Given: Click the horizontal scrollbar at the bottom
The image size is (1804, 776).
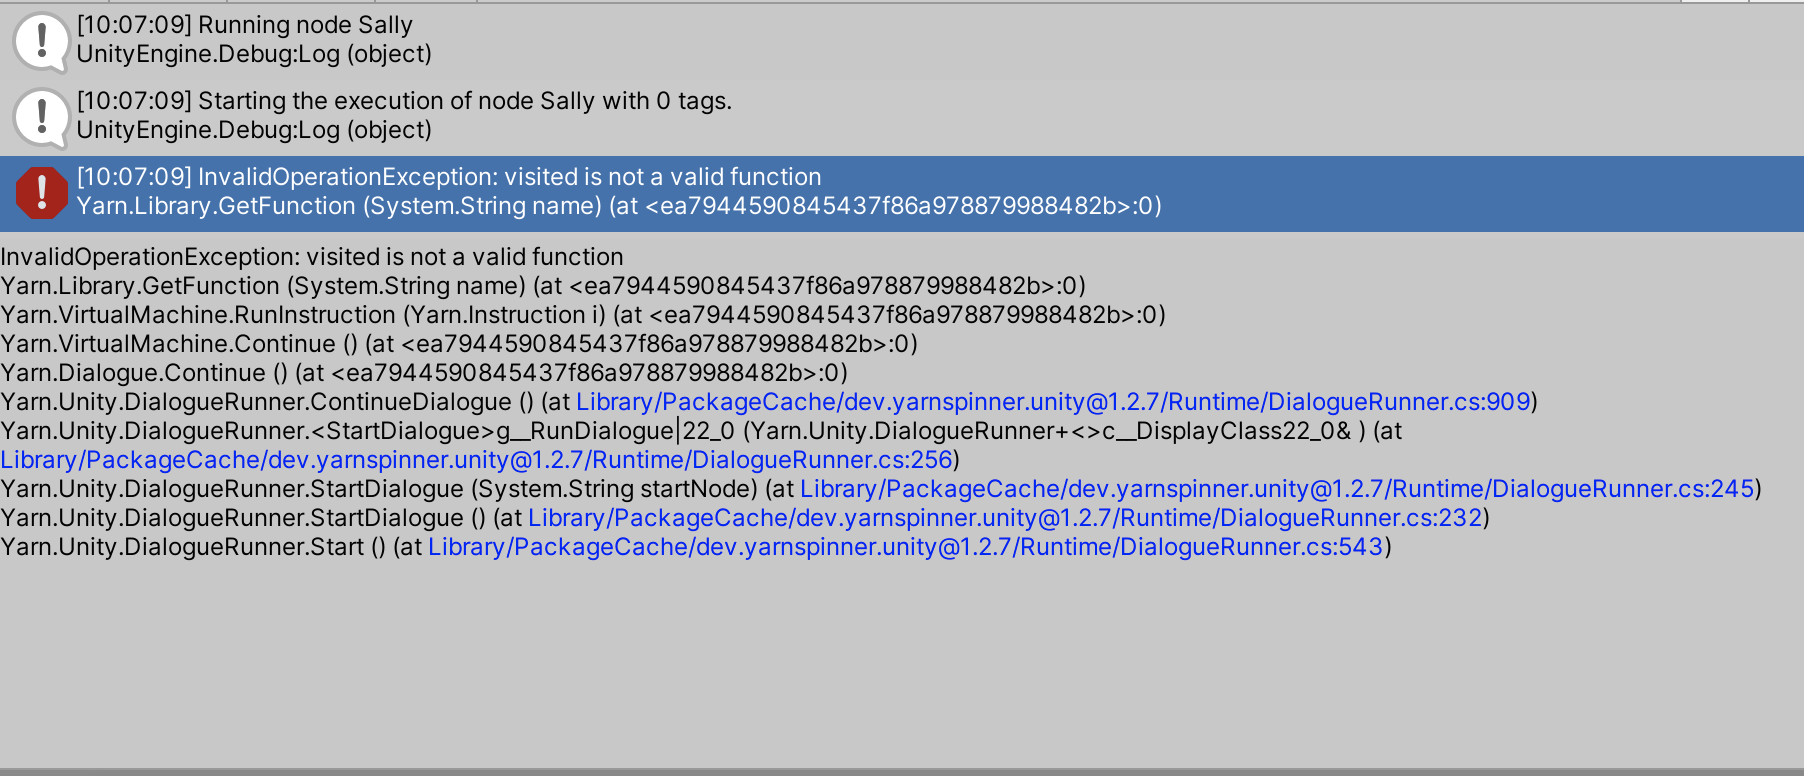Looking at the screenshot, I should pyautogui.click(x=900, y=770).
